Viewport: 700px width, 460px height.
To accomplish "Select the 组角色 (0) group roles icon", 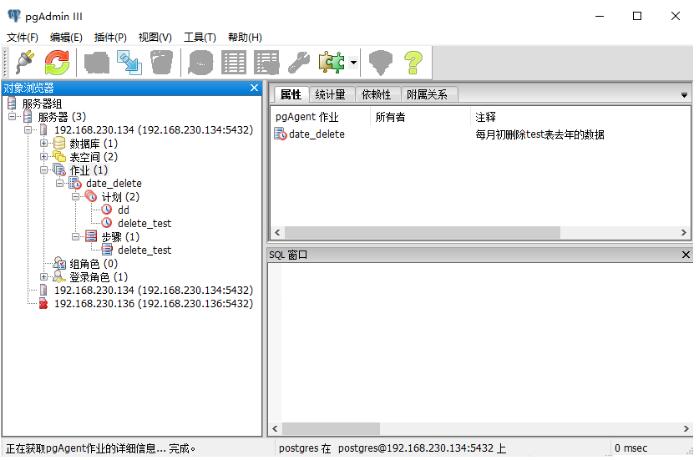I will (x=59, y=263).
